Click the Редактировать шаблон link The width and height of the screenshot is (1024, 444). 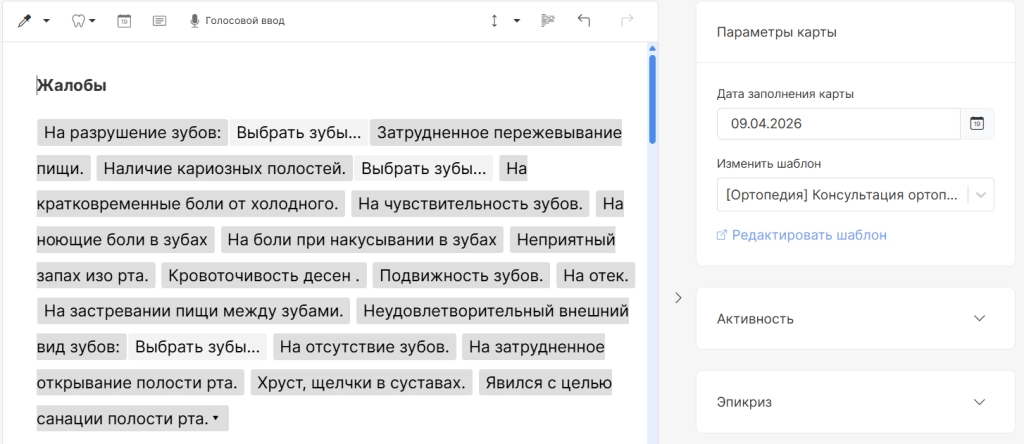(808, 235)
